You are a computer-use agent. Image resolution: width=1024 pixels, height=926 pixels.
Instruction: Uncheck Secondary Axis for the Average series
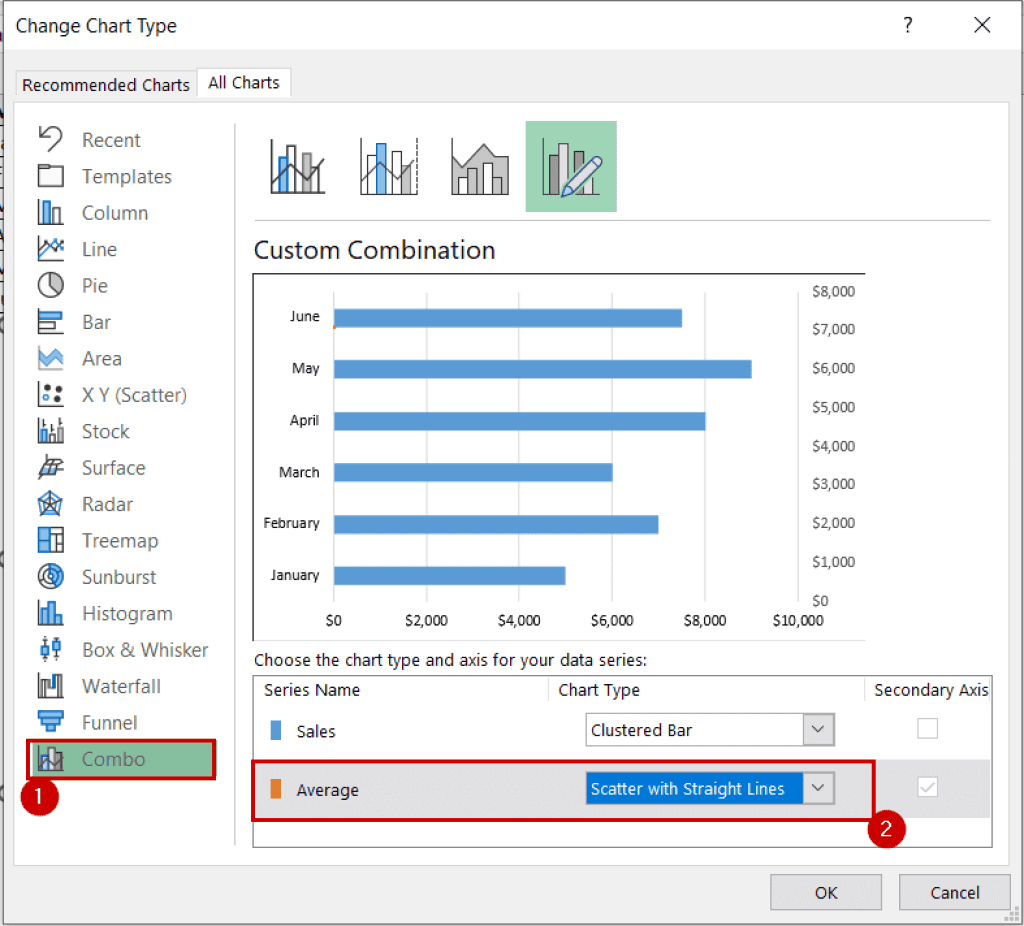coord(927,787)
